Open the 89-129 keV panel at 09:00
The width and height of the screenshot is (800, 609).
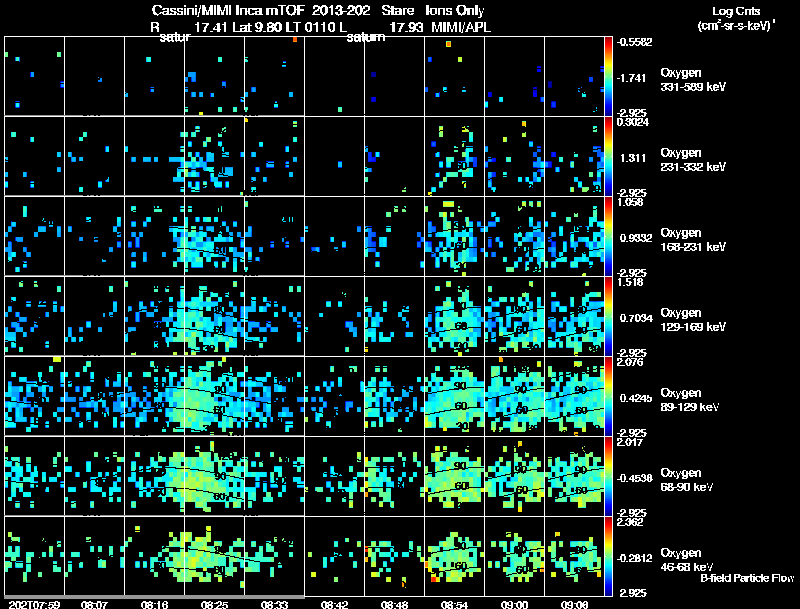514,396
